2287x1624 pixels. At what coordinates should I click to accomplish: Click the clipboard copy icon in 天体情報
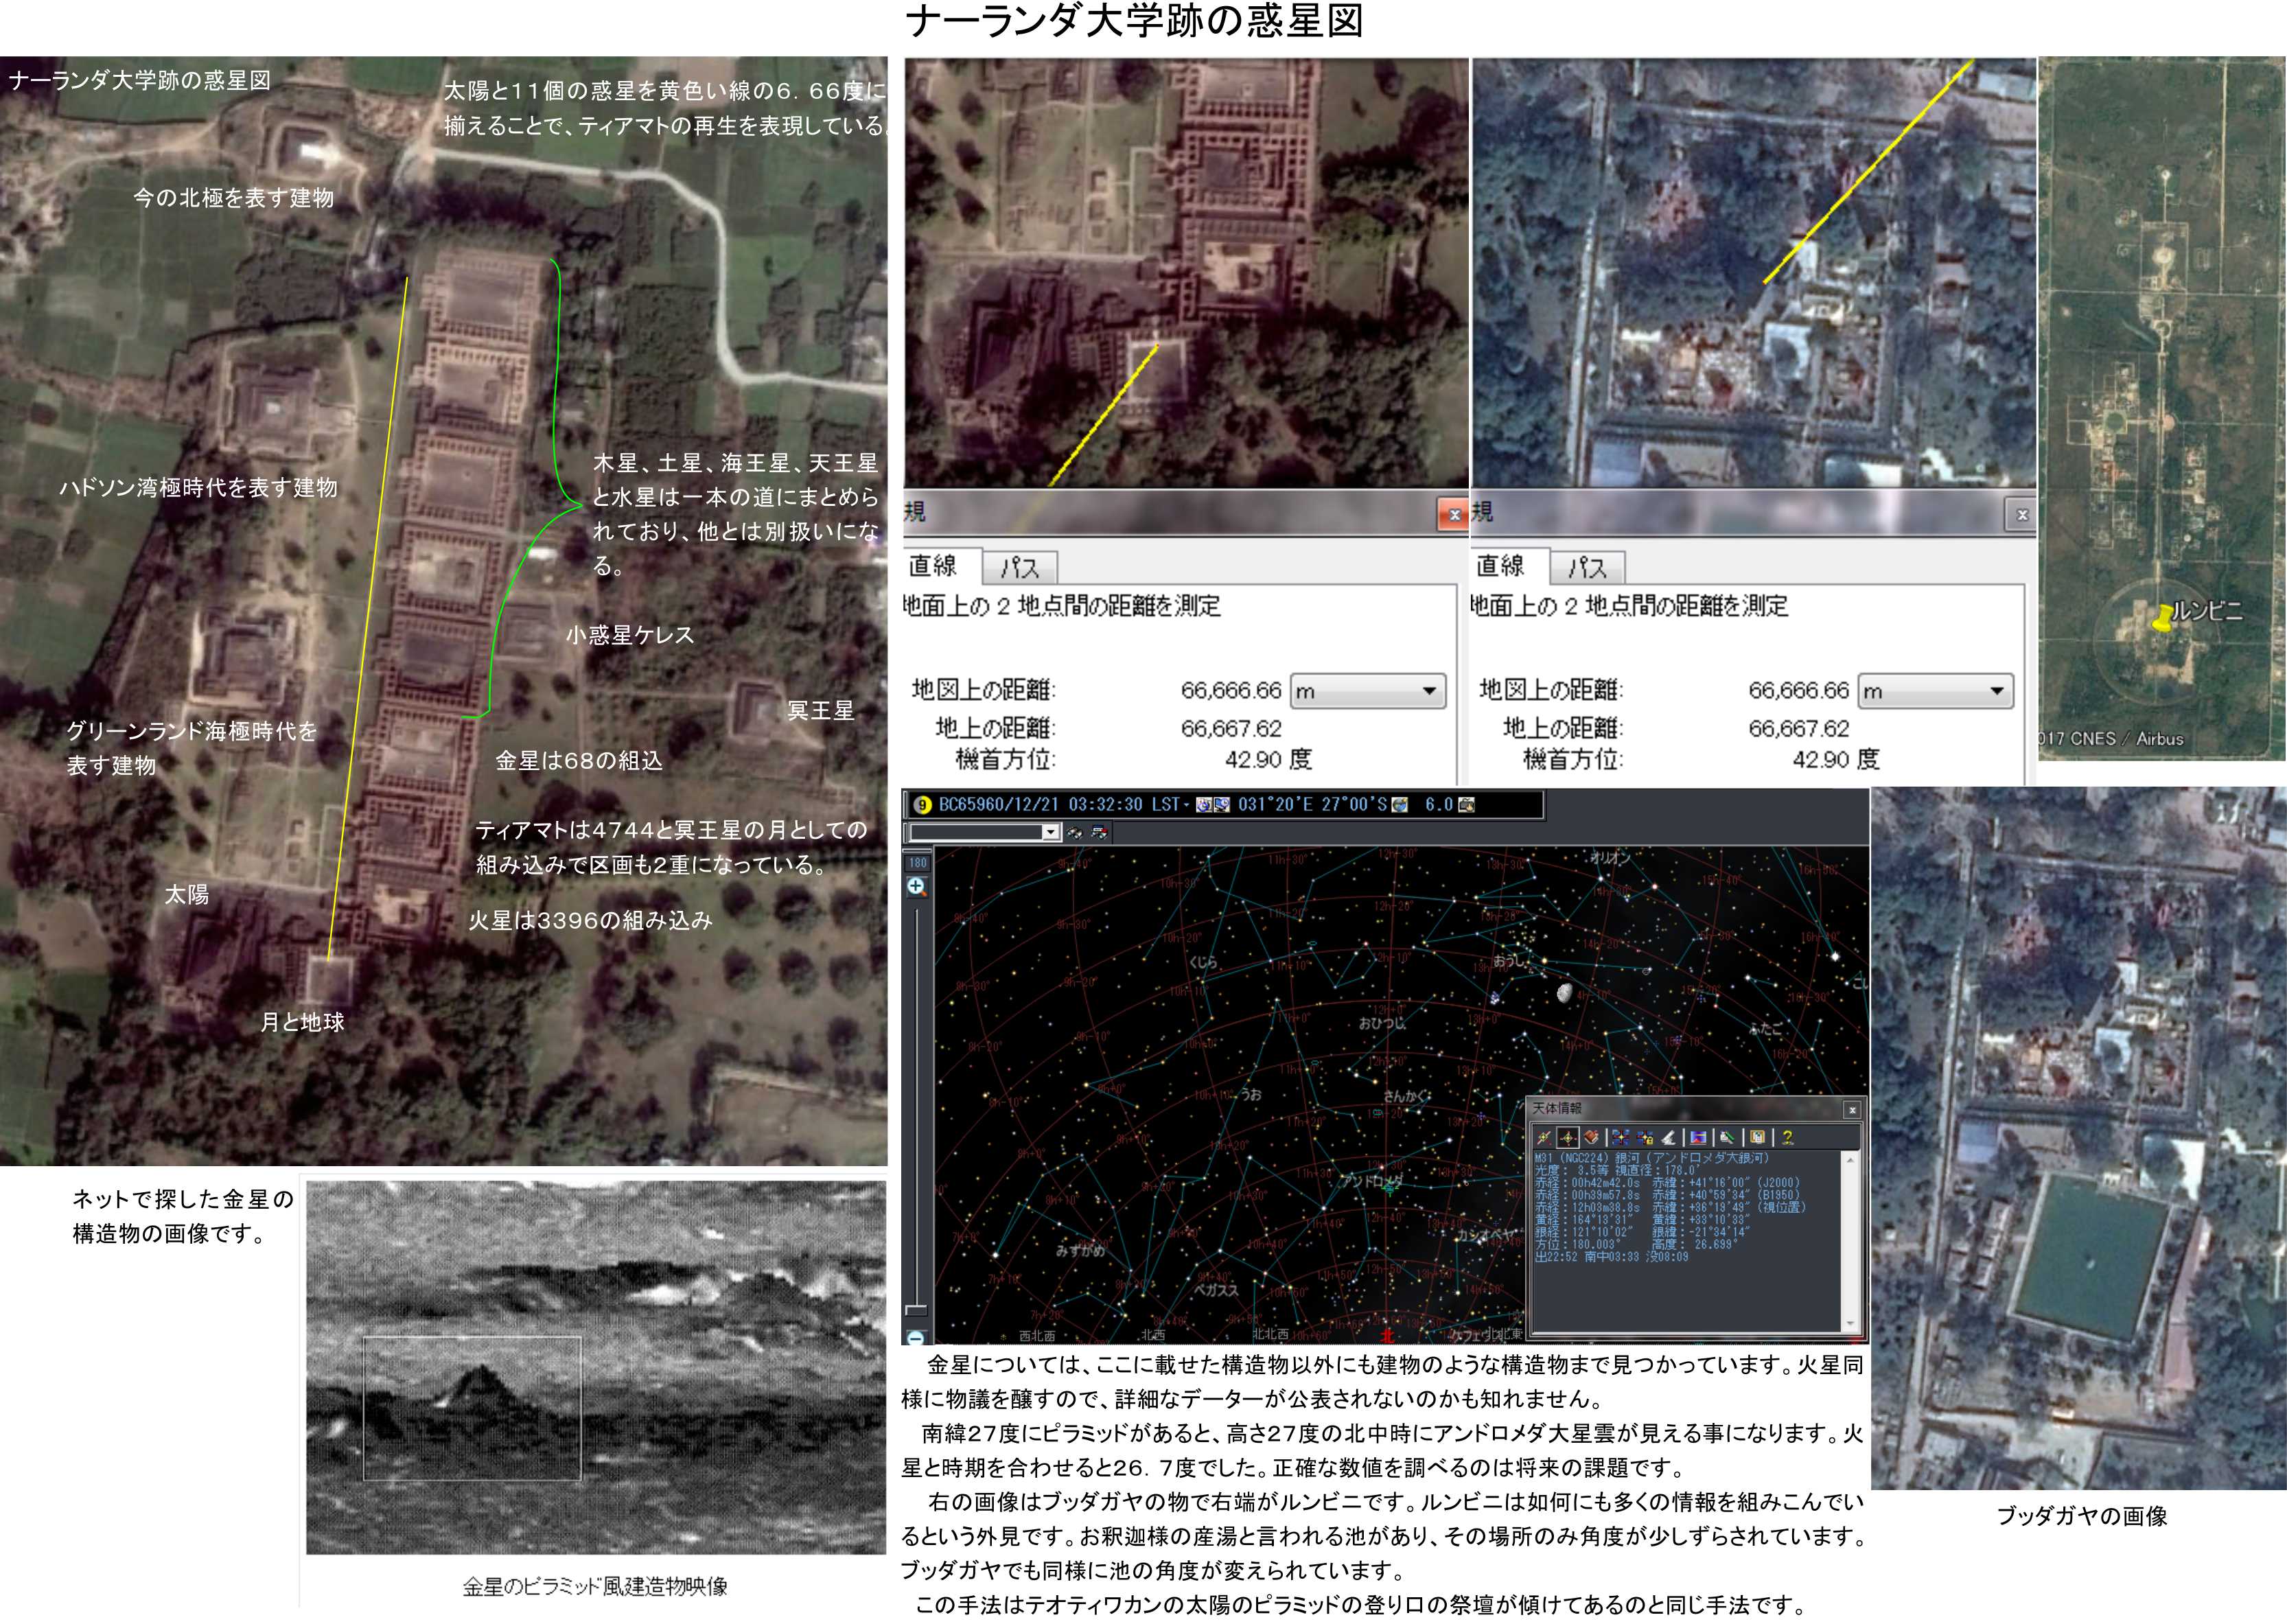click(x=1757, y=1137)
